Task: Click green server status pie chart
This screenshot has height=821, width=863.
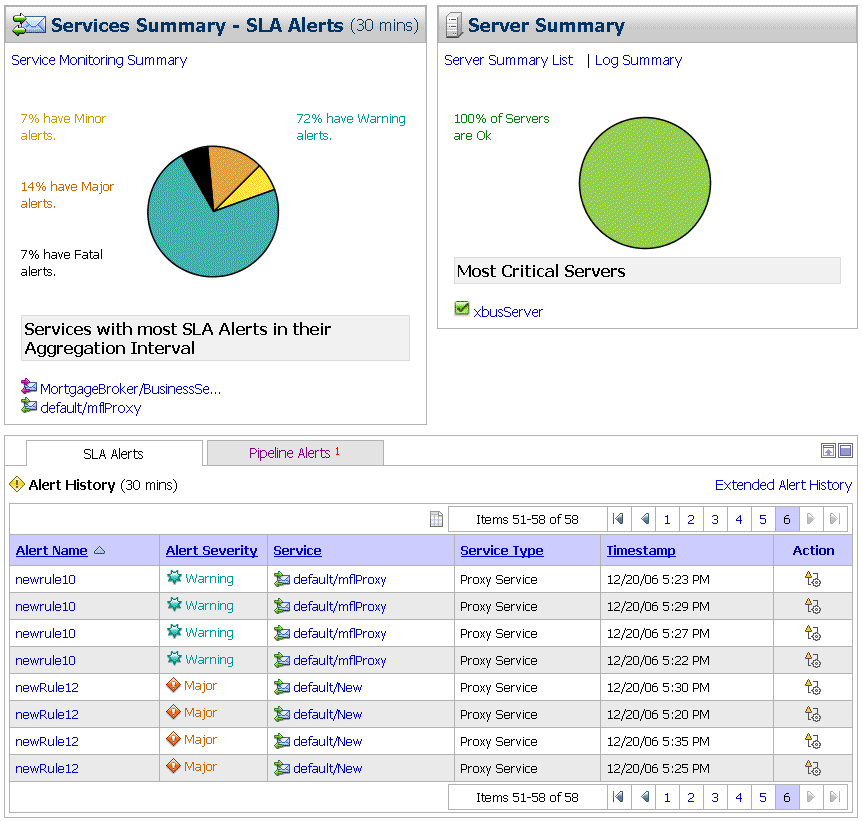Action: [x=645, y=183]
